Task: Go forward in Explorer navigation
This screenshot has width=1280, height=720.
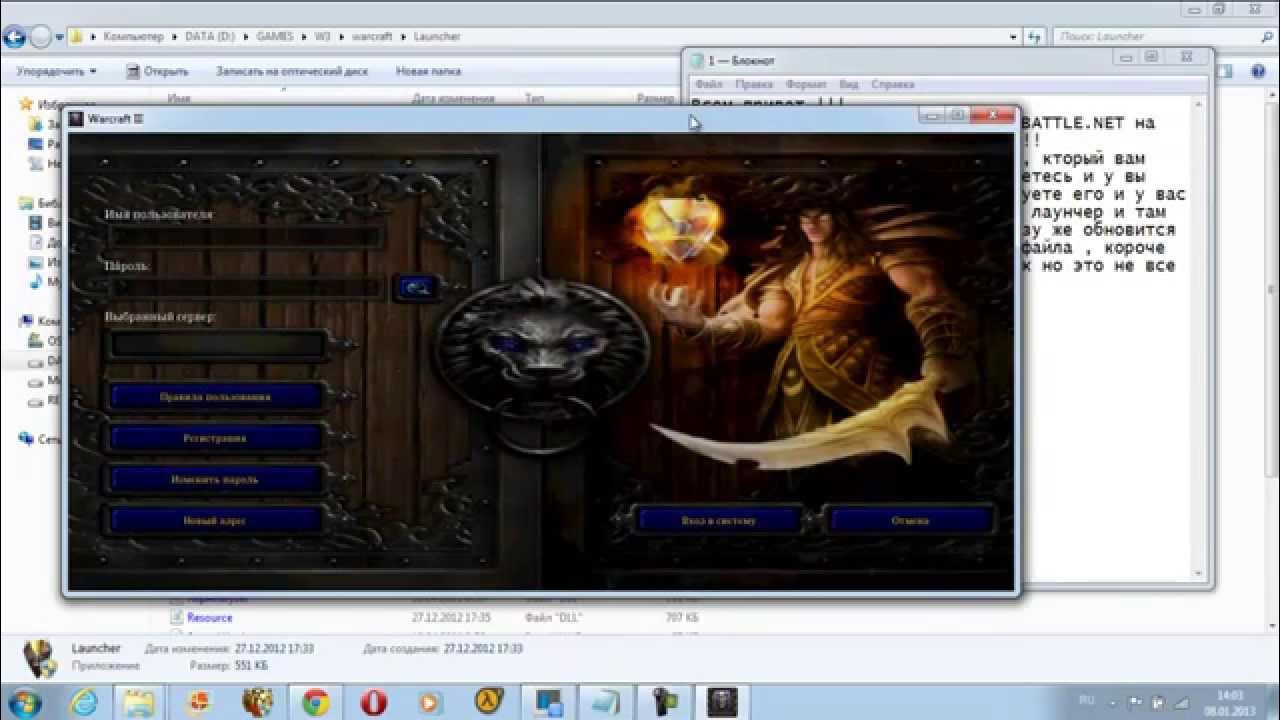Action: point(41,37)
